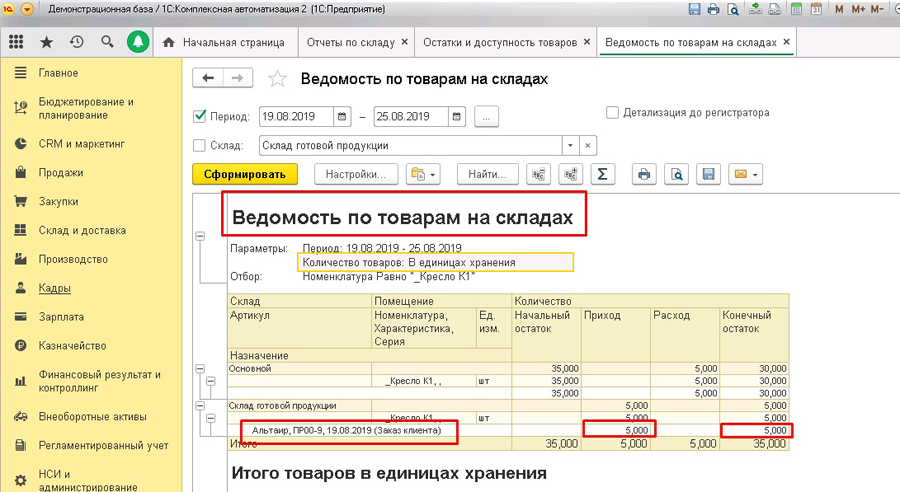Open report variants dropdown button
The width and height of the screenshot is (900, 492).
coord(423,175)
